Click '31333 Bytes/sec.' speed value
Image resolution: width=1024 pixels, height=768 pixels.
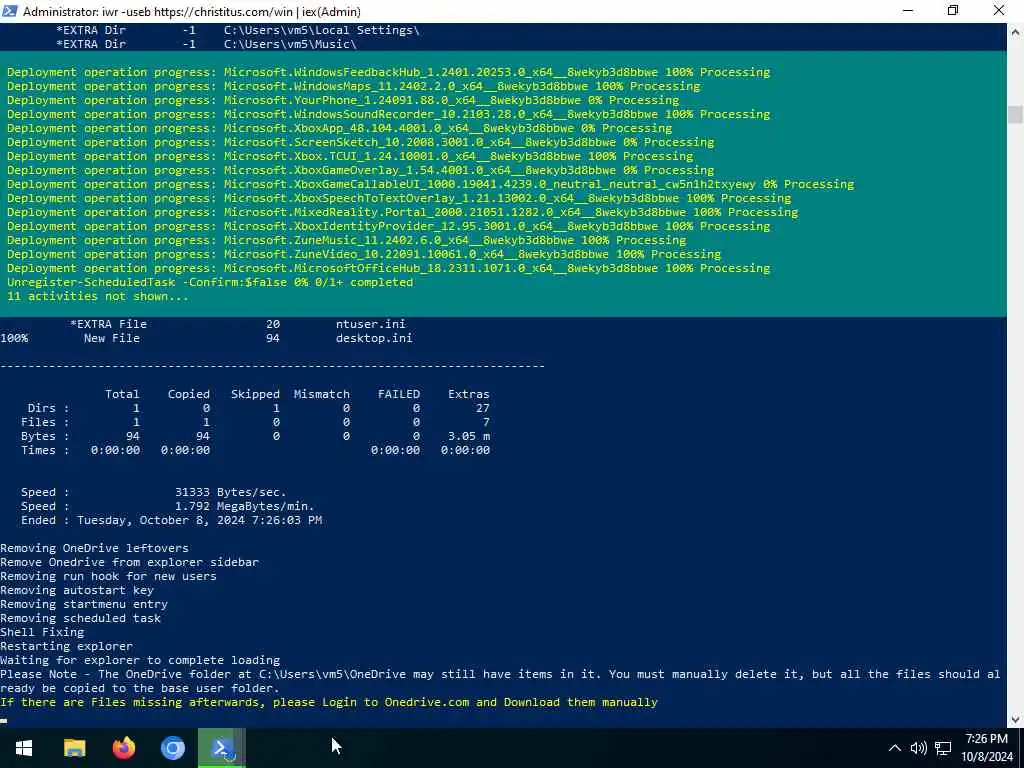click(231, 492)
